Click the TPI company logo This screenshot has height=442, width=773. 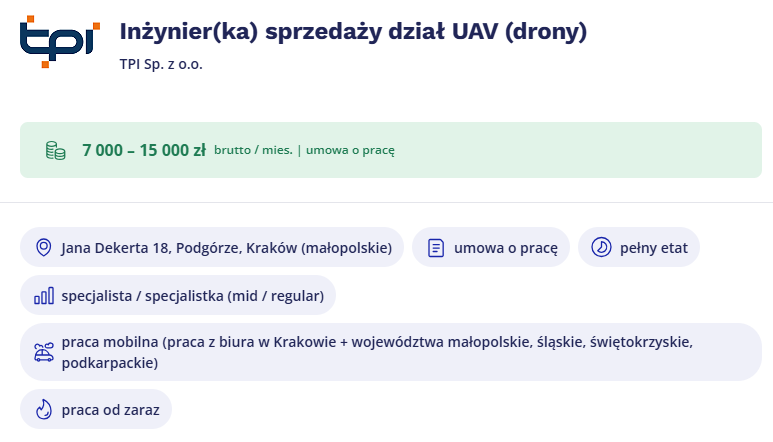click(60, 41)
